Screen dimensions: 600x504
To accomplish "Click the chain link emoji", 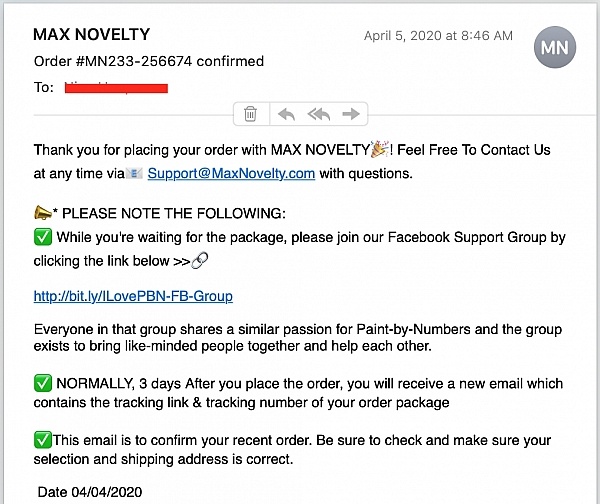I will [199, 261].
